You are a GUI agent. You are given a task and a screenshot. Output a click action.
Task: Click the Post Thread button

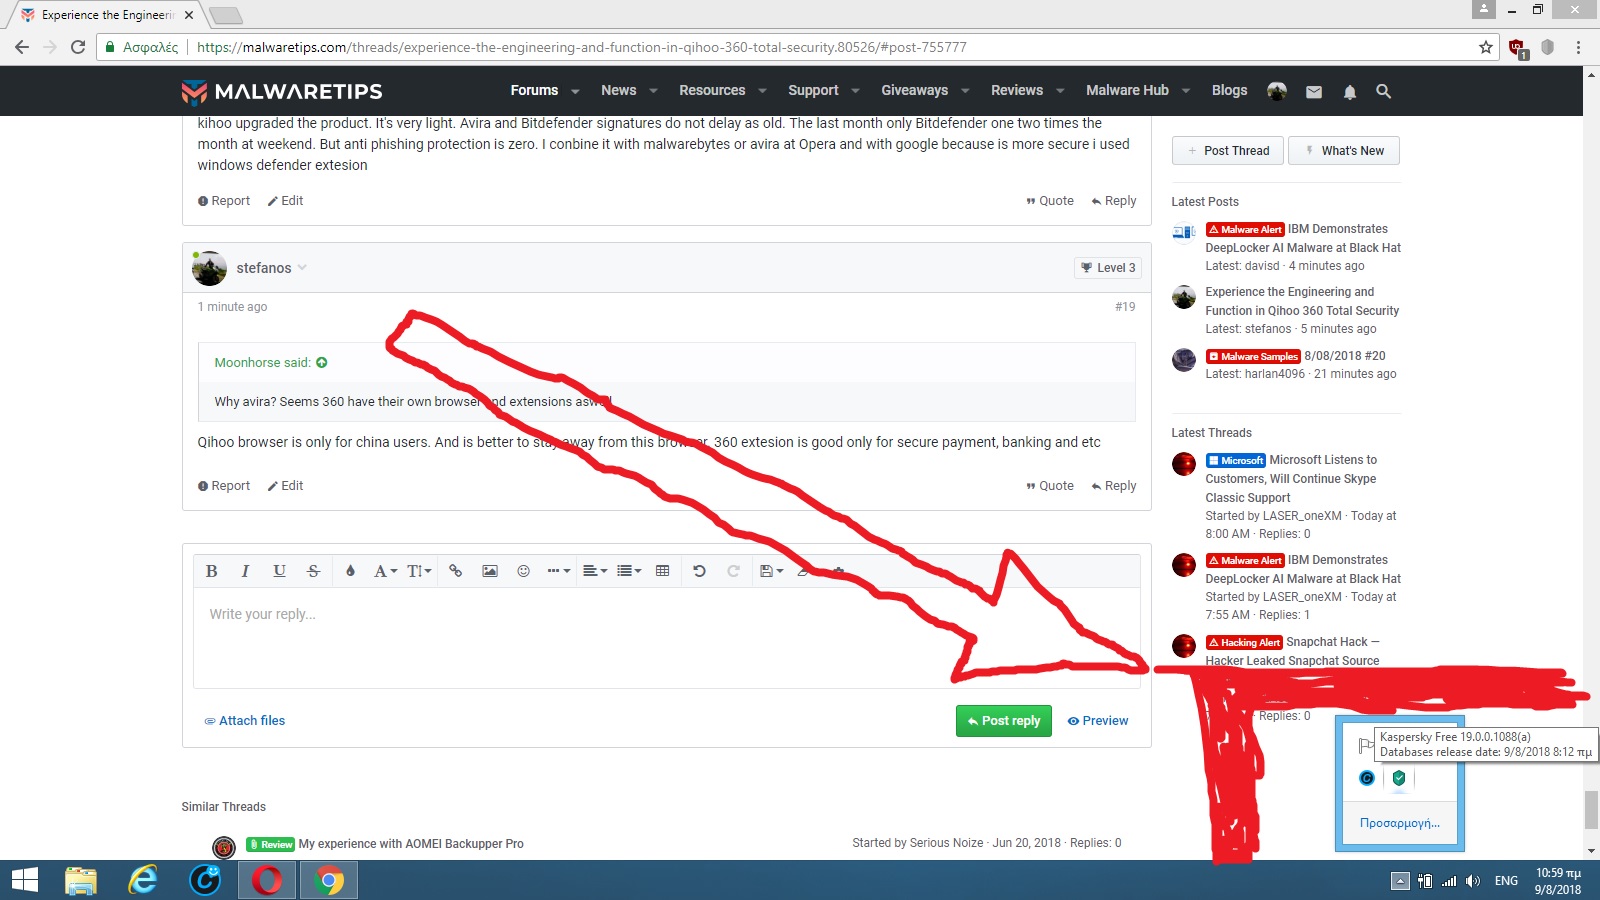(x=1228, y=151)
